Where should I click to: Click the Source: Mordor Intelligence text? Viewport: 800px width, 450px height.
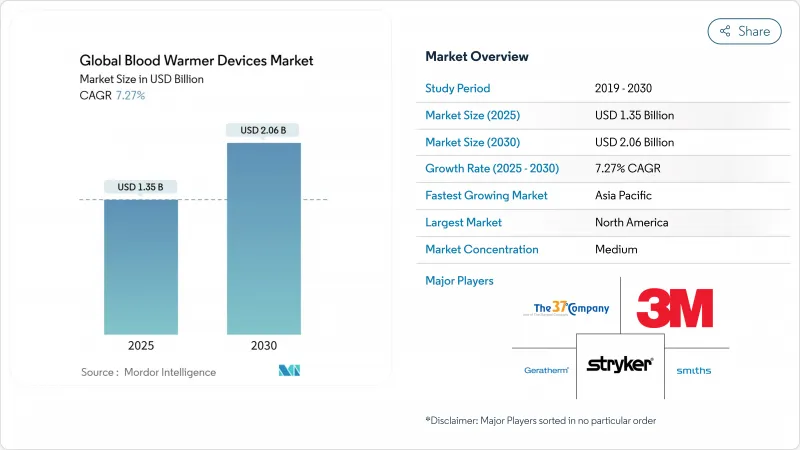[148, 372]
